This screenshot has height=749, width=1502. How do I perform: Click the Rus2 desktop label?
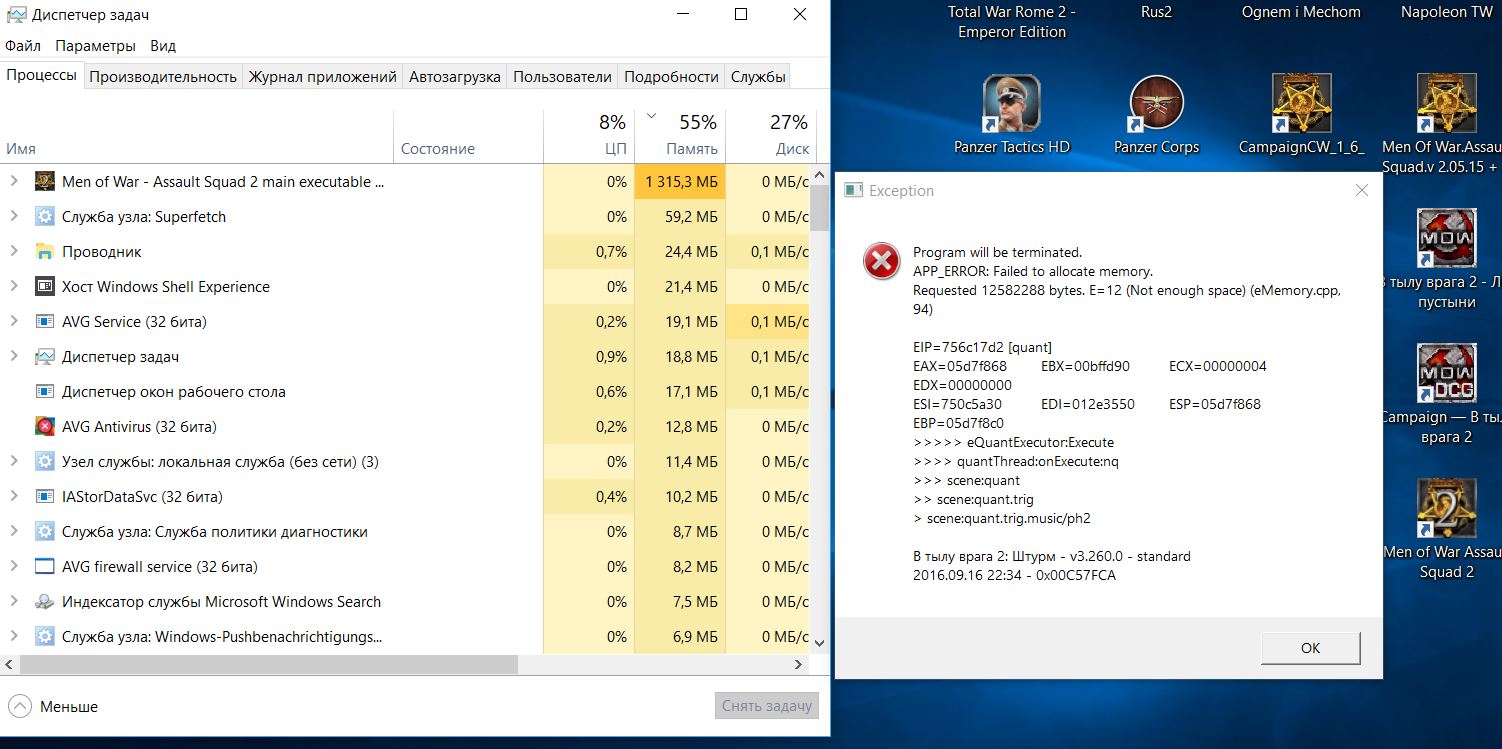pyautogui.click(x=1156, y=12)
